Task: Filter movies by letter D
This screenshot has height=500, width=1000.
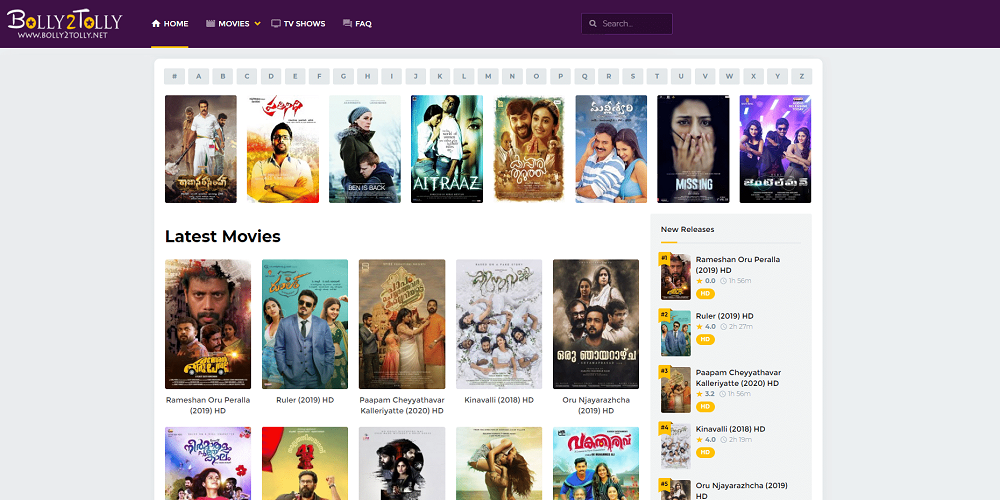Action: coord(271,77)
